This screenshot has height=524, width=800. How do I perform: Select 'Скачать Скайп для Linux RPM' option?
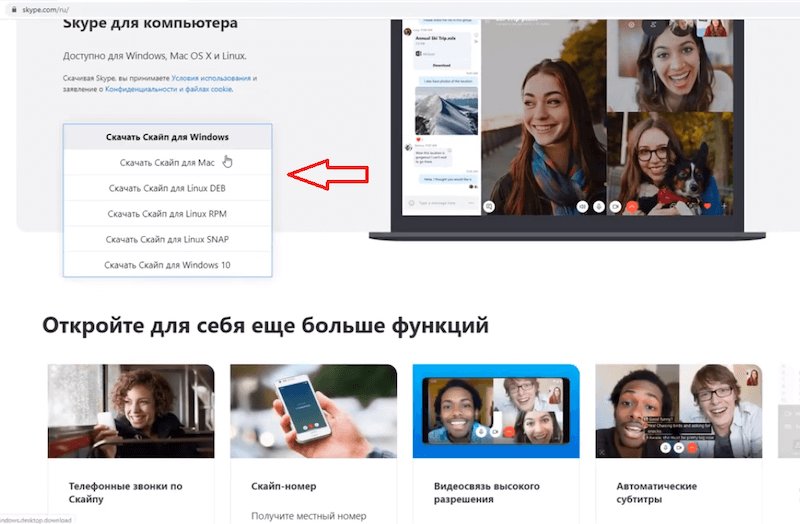(167, 213)
